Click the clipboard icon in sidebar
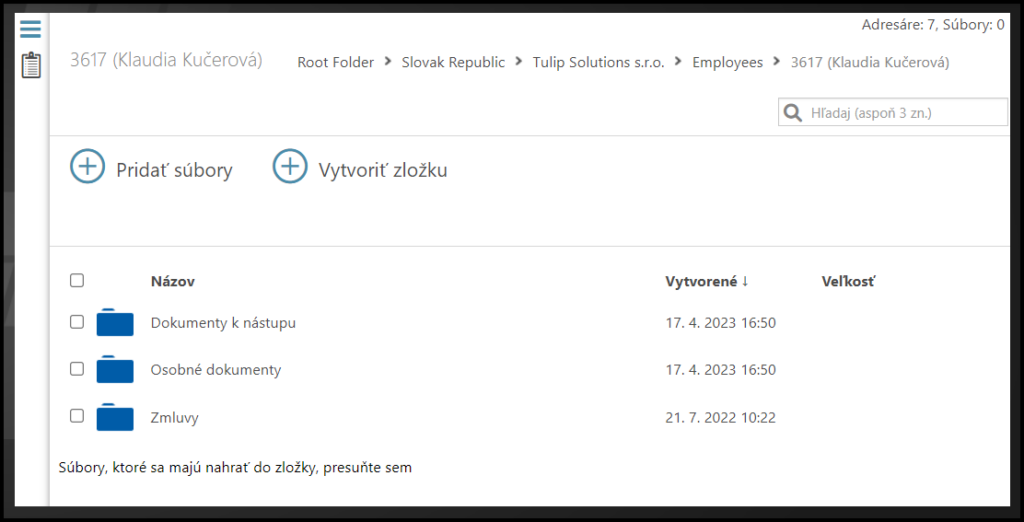This screenshot has width=1024, height=522. tap(31, 66)
